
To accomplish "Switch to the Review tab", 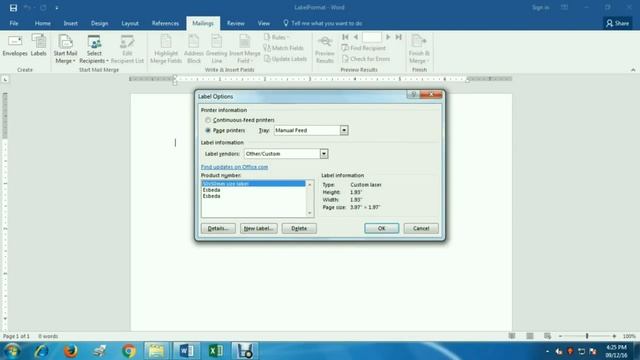I will coord(236,23).
